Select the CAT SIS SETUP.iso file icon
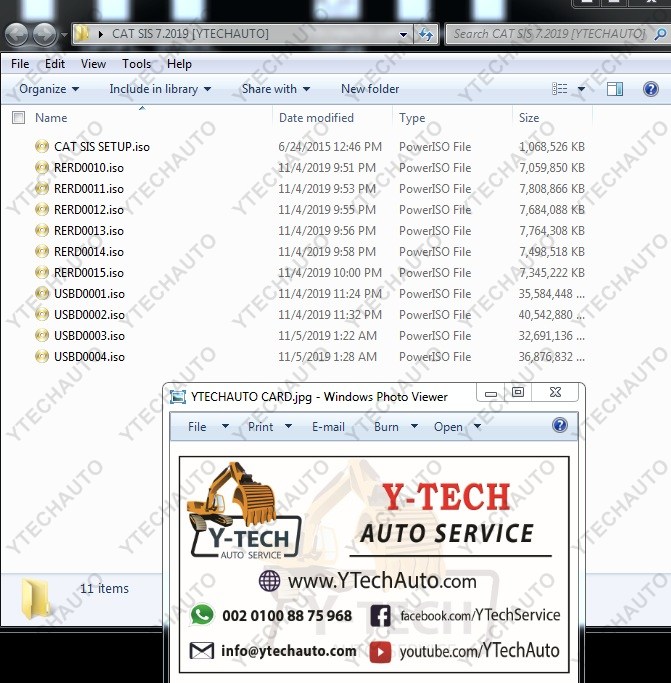Viewport: 671px width, 683px height. 42,147
